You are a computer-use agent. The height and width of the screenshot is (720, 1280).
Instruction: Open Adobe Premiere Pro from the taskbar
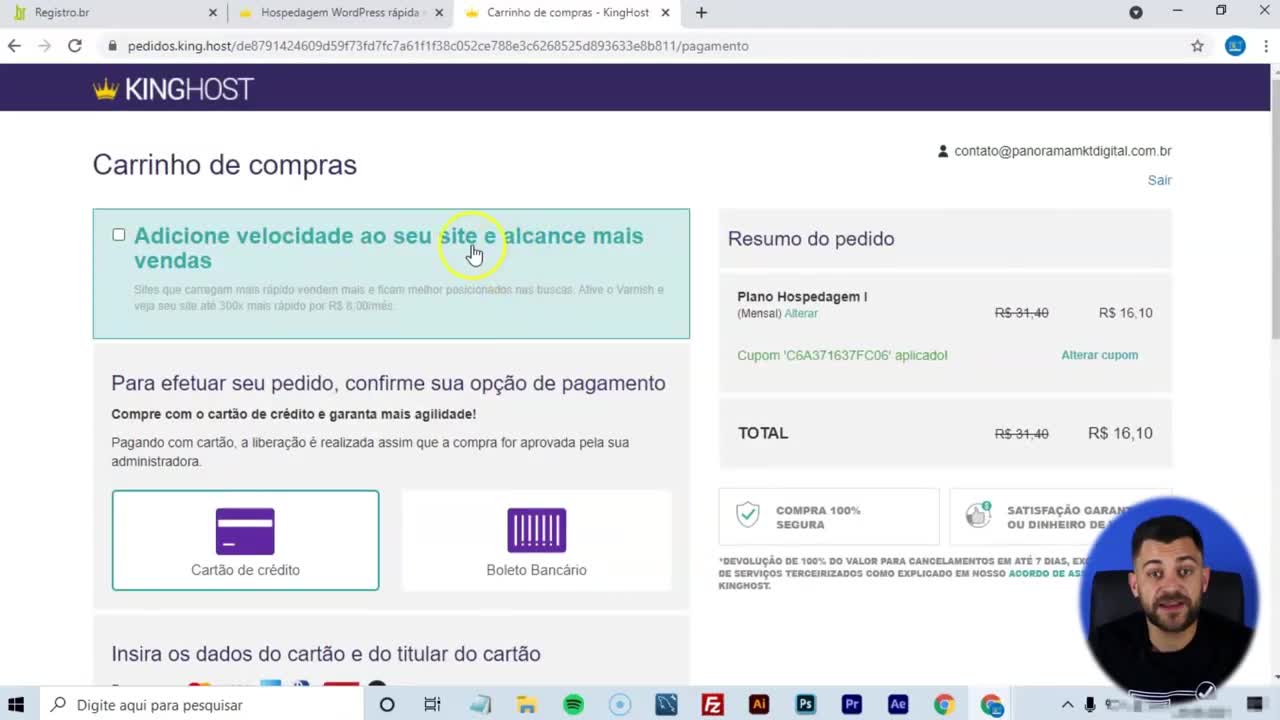(x=851, y=705)
